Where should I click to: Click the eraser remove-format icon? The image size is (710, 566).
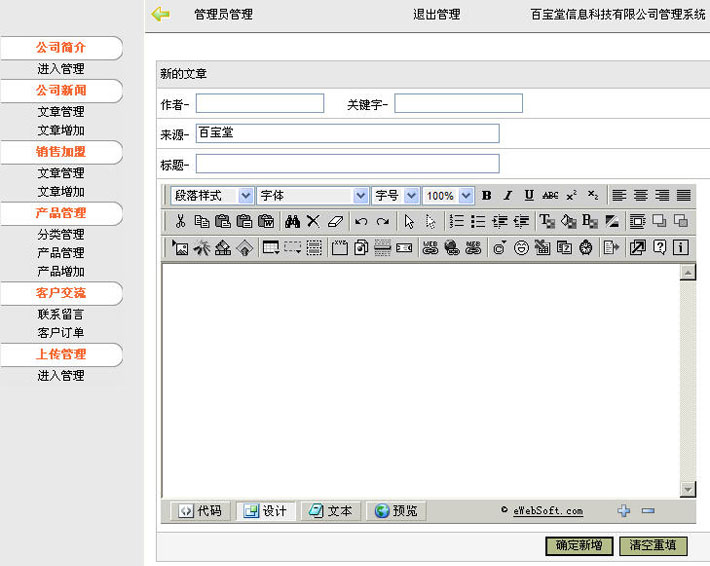[336, 221]
